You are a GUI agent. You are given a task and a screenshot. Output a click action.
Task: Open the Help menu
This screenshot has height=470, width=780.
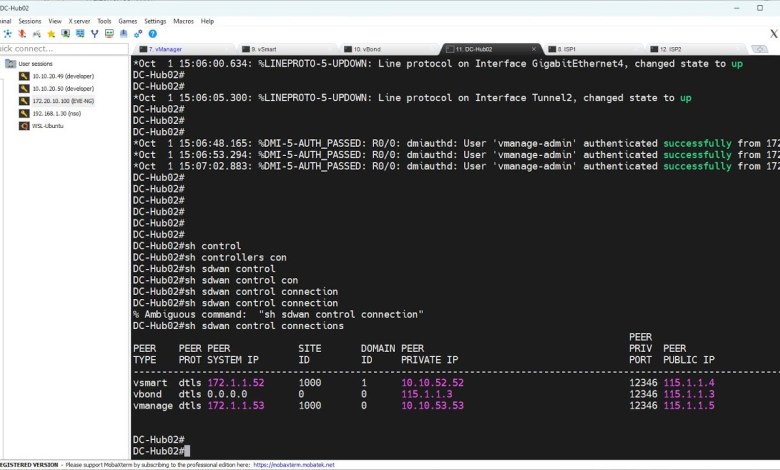click(x=207, y=21)
